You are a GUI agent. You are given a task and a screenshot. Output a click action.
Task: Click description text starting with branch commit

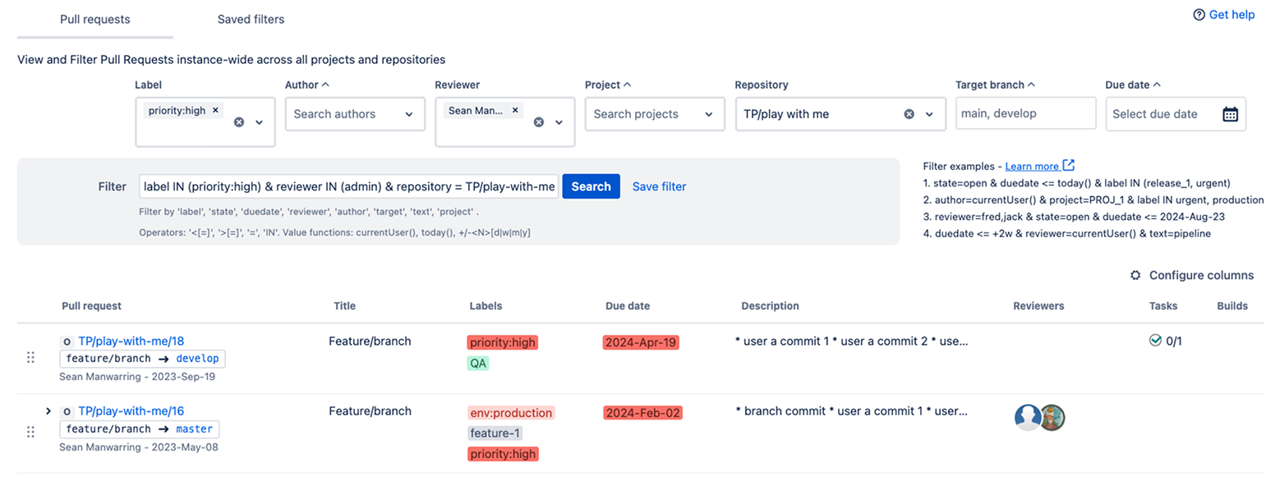[851, 411]
